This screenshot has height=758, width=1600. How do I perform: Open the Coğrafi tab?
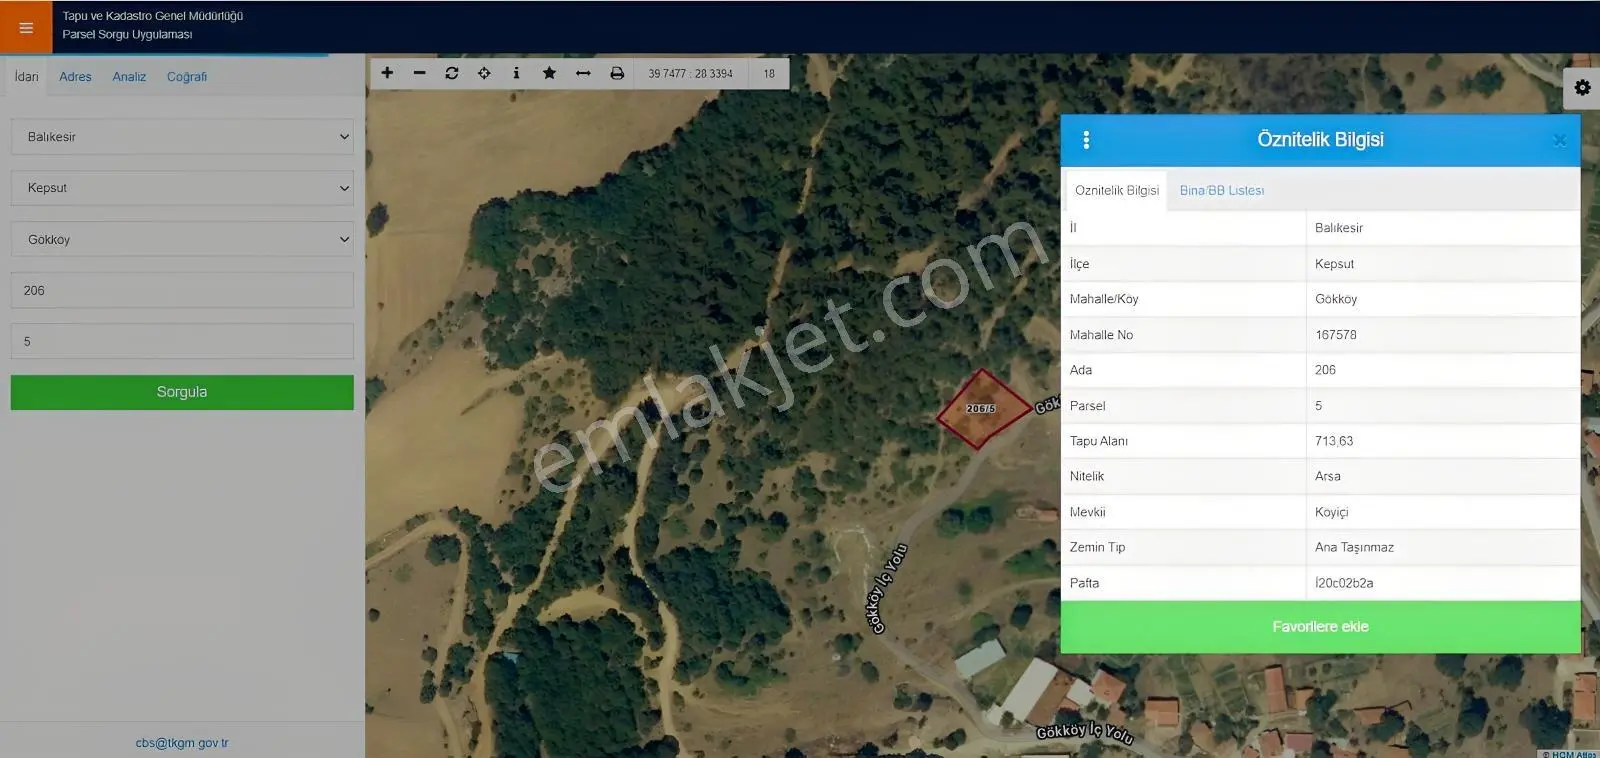coord(187,77)
